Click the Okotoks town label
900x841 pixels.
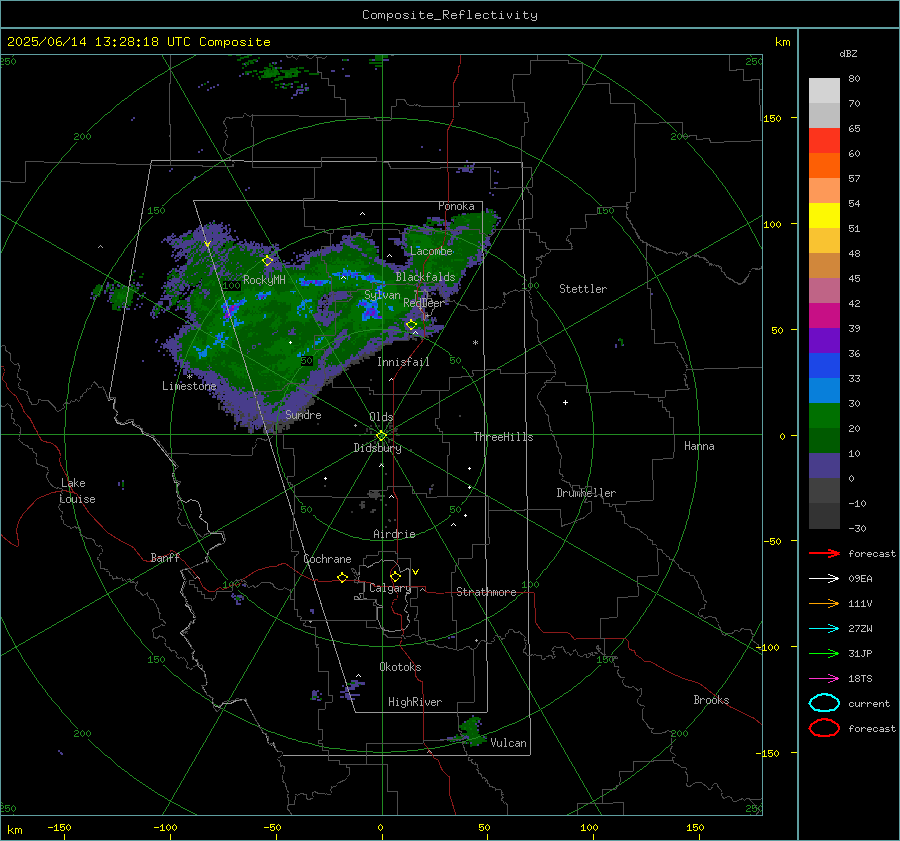[400, 667]
